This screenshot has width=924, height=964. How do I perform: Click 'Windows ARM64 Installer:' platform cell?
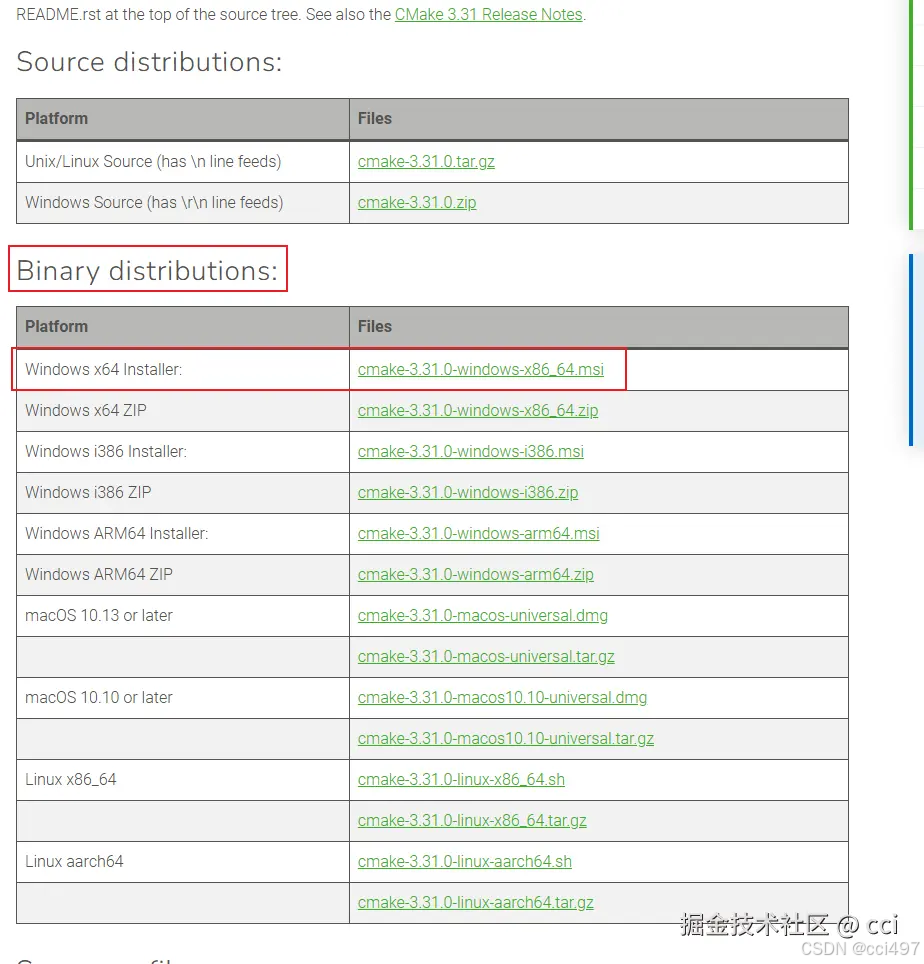pos(183,534)
